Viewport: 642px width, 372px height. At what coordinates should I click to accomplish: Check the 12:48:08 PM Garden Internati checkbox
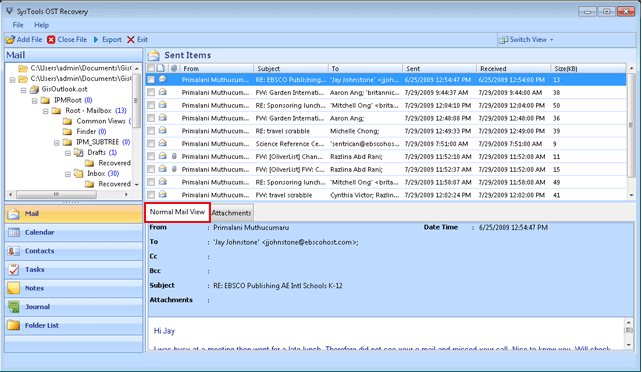151,118
